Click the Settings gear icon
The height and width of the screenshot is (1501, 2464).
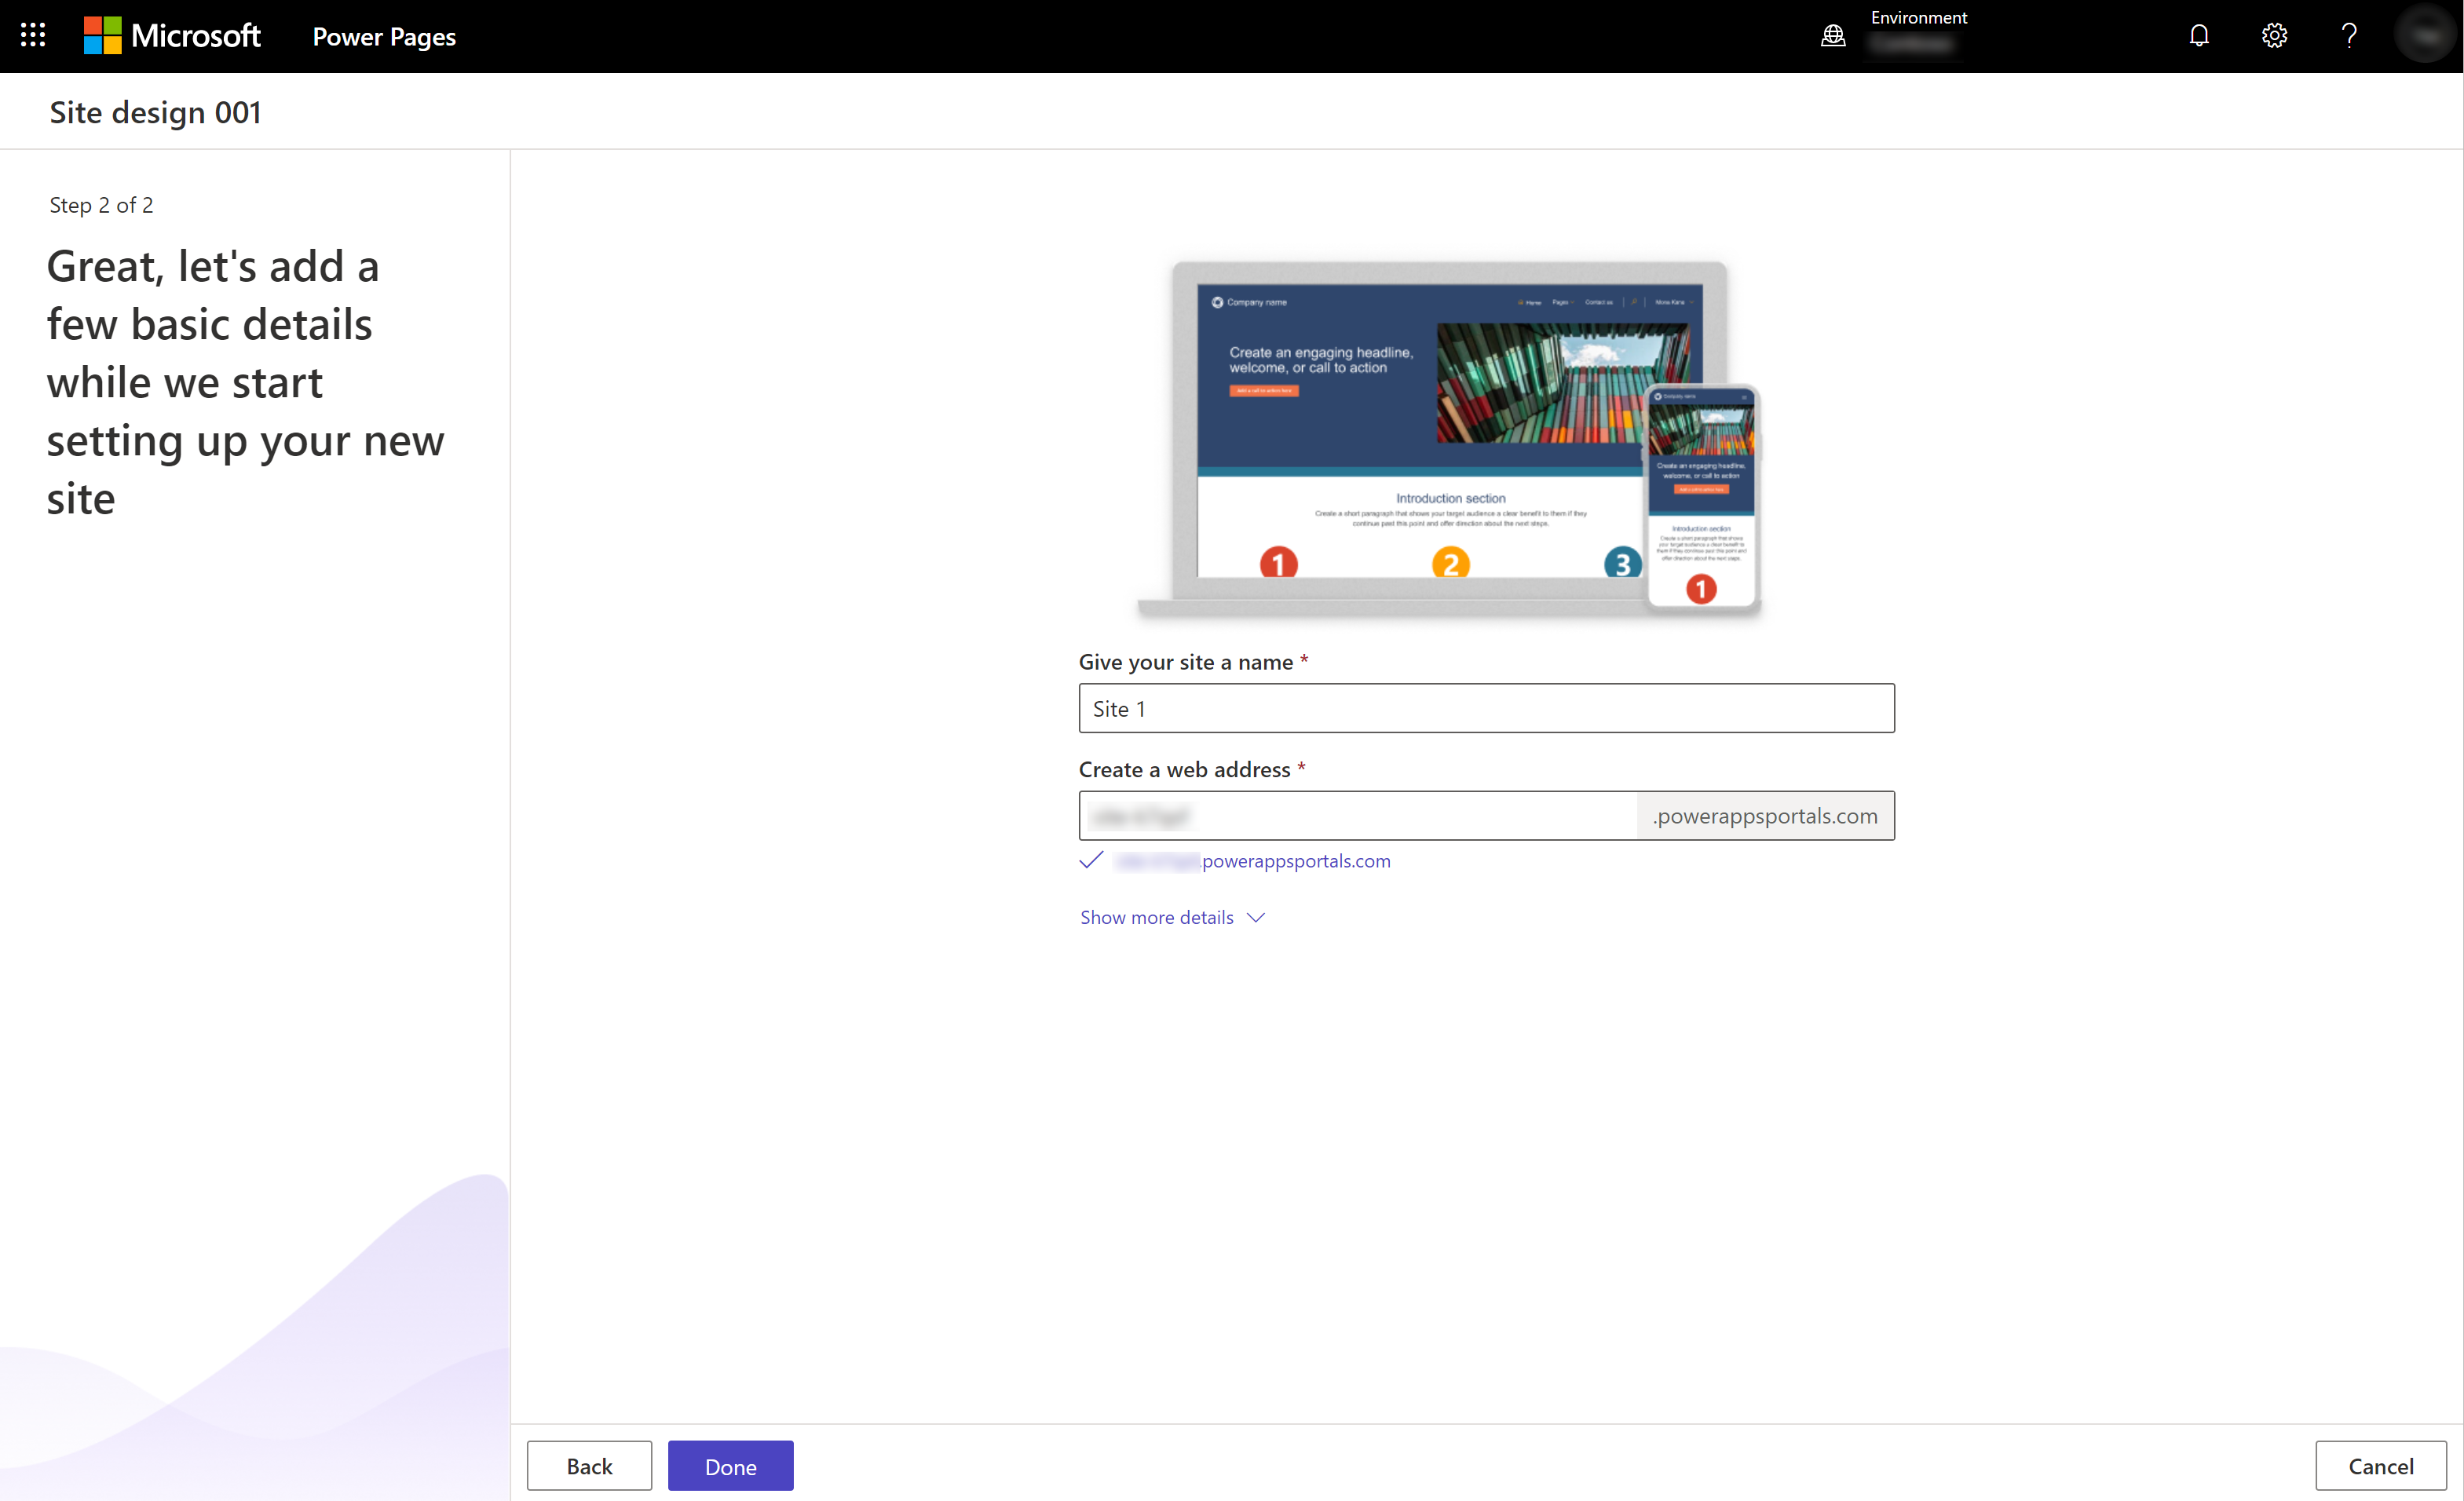pos(2277,35)
